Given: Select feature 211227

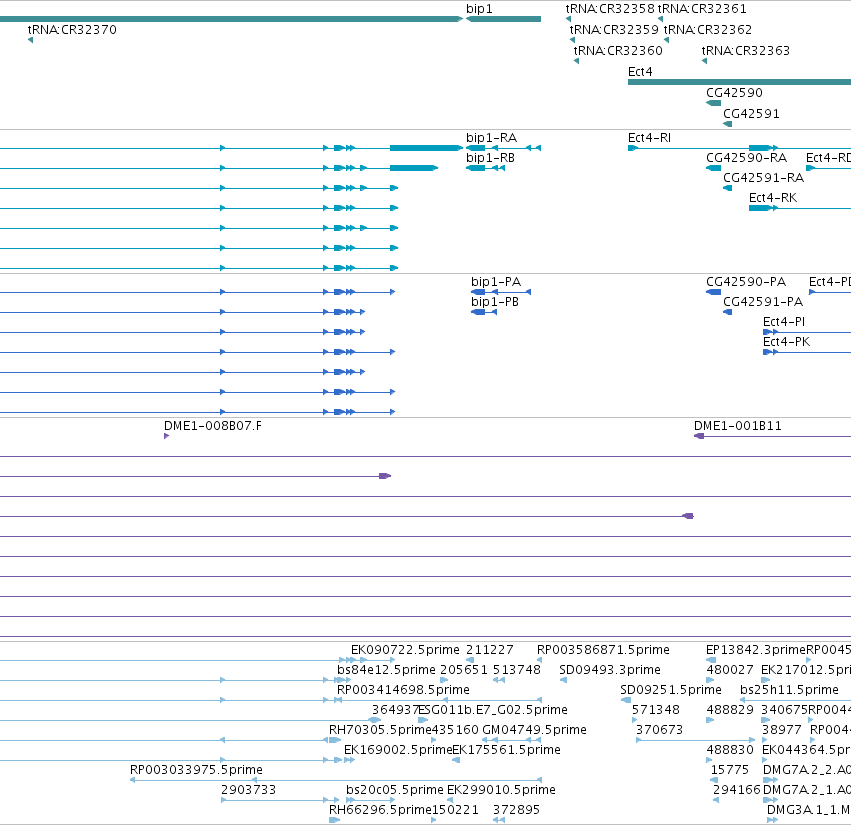Looking at the screenshot, I should (490, 650).
